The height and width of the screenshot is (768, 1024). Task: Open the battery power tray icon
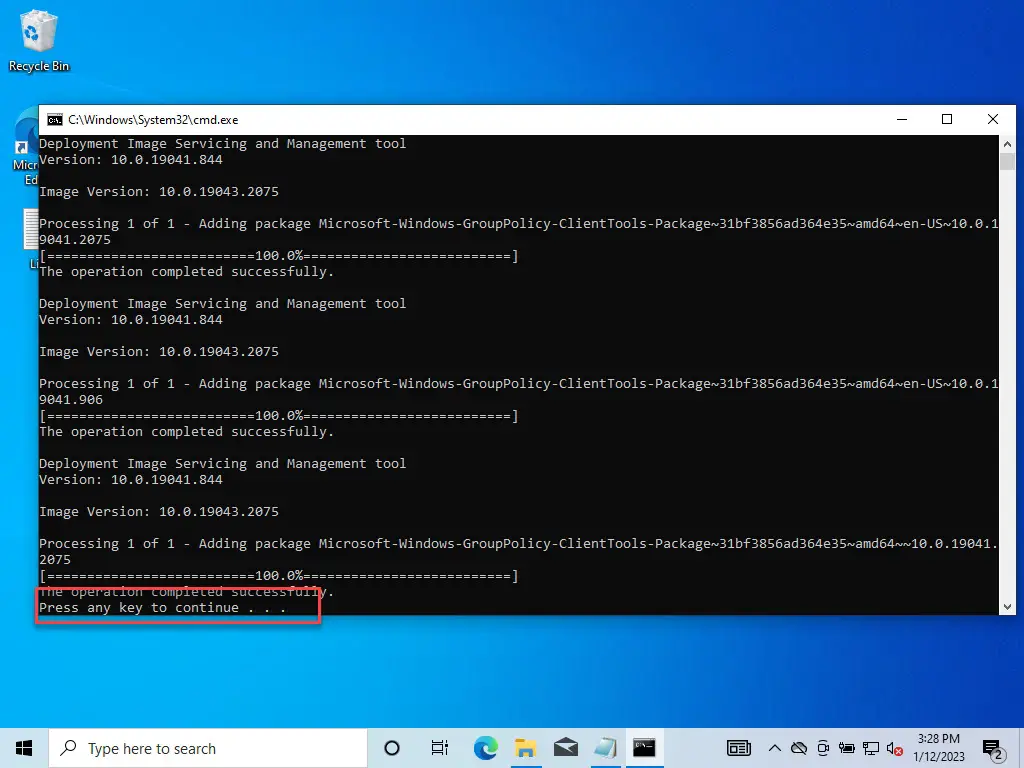(847, 748)
